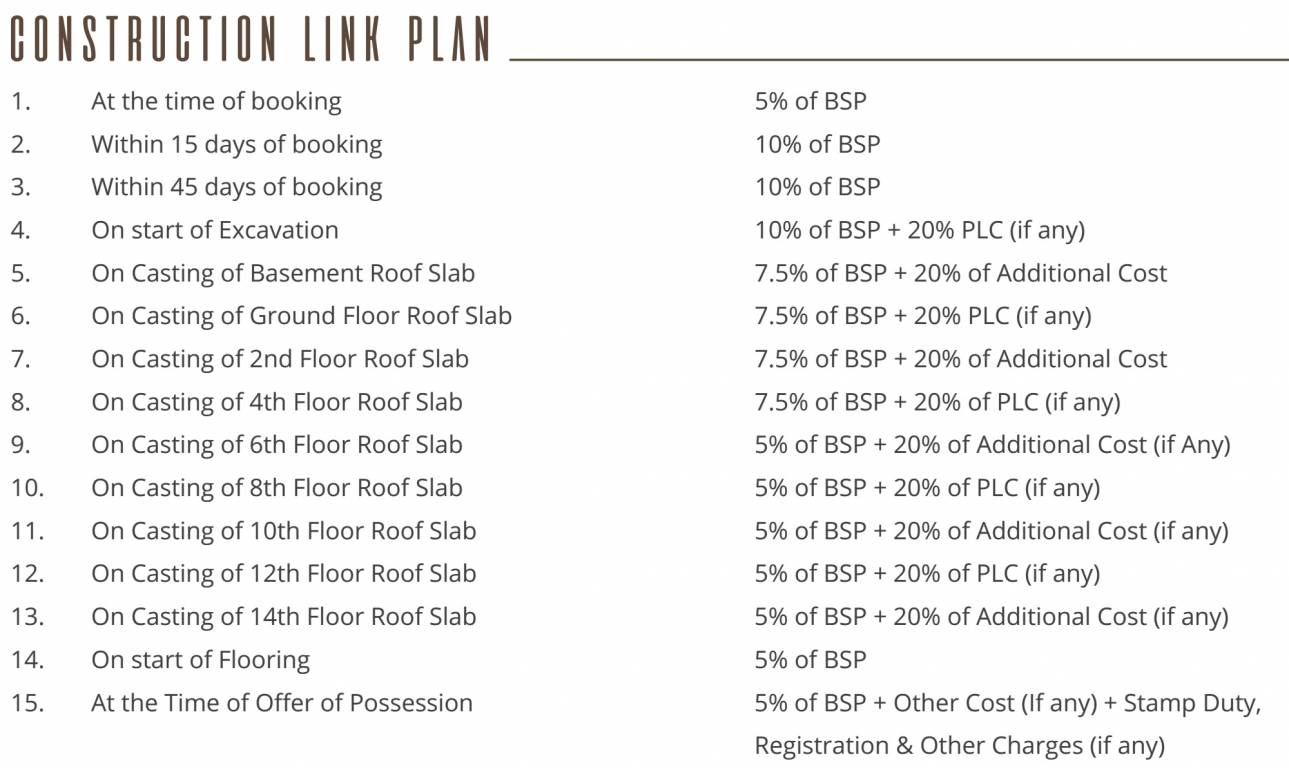The image size is (1289, 768).
Task: Click the 8th Floor Roof Slab milestone
Action: tap(277, 488)
